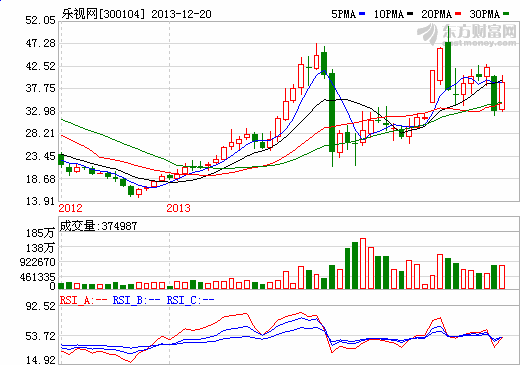The height and width of the screenshot is (365, 520).
Task: Click the 92.52 RSI axis label
Action: pos(41,306)
